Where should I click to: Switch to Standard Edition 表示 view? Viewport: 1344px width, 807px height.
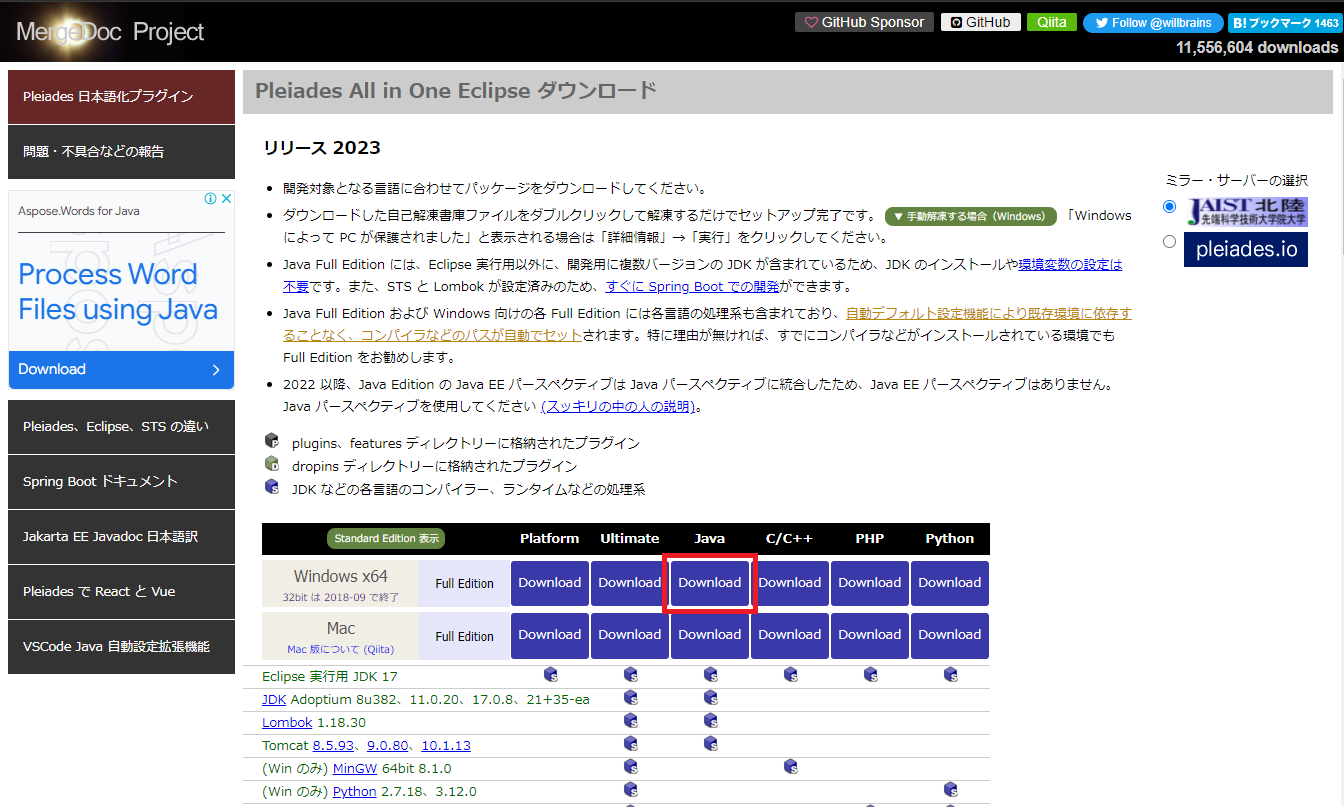[386, 538]
